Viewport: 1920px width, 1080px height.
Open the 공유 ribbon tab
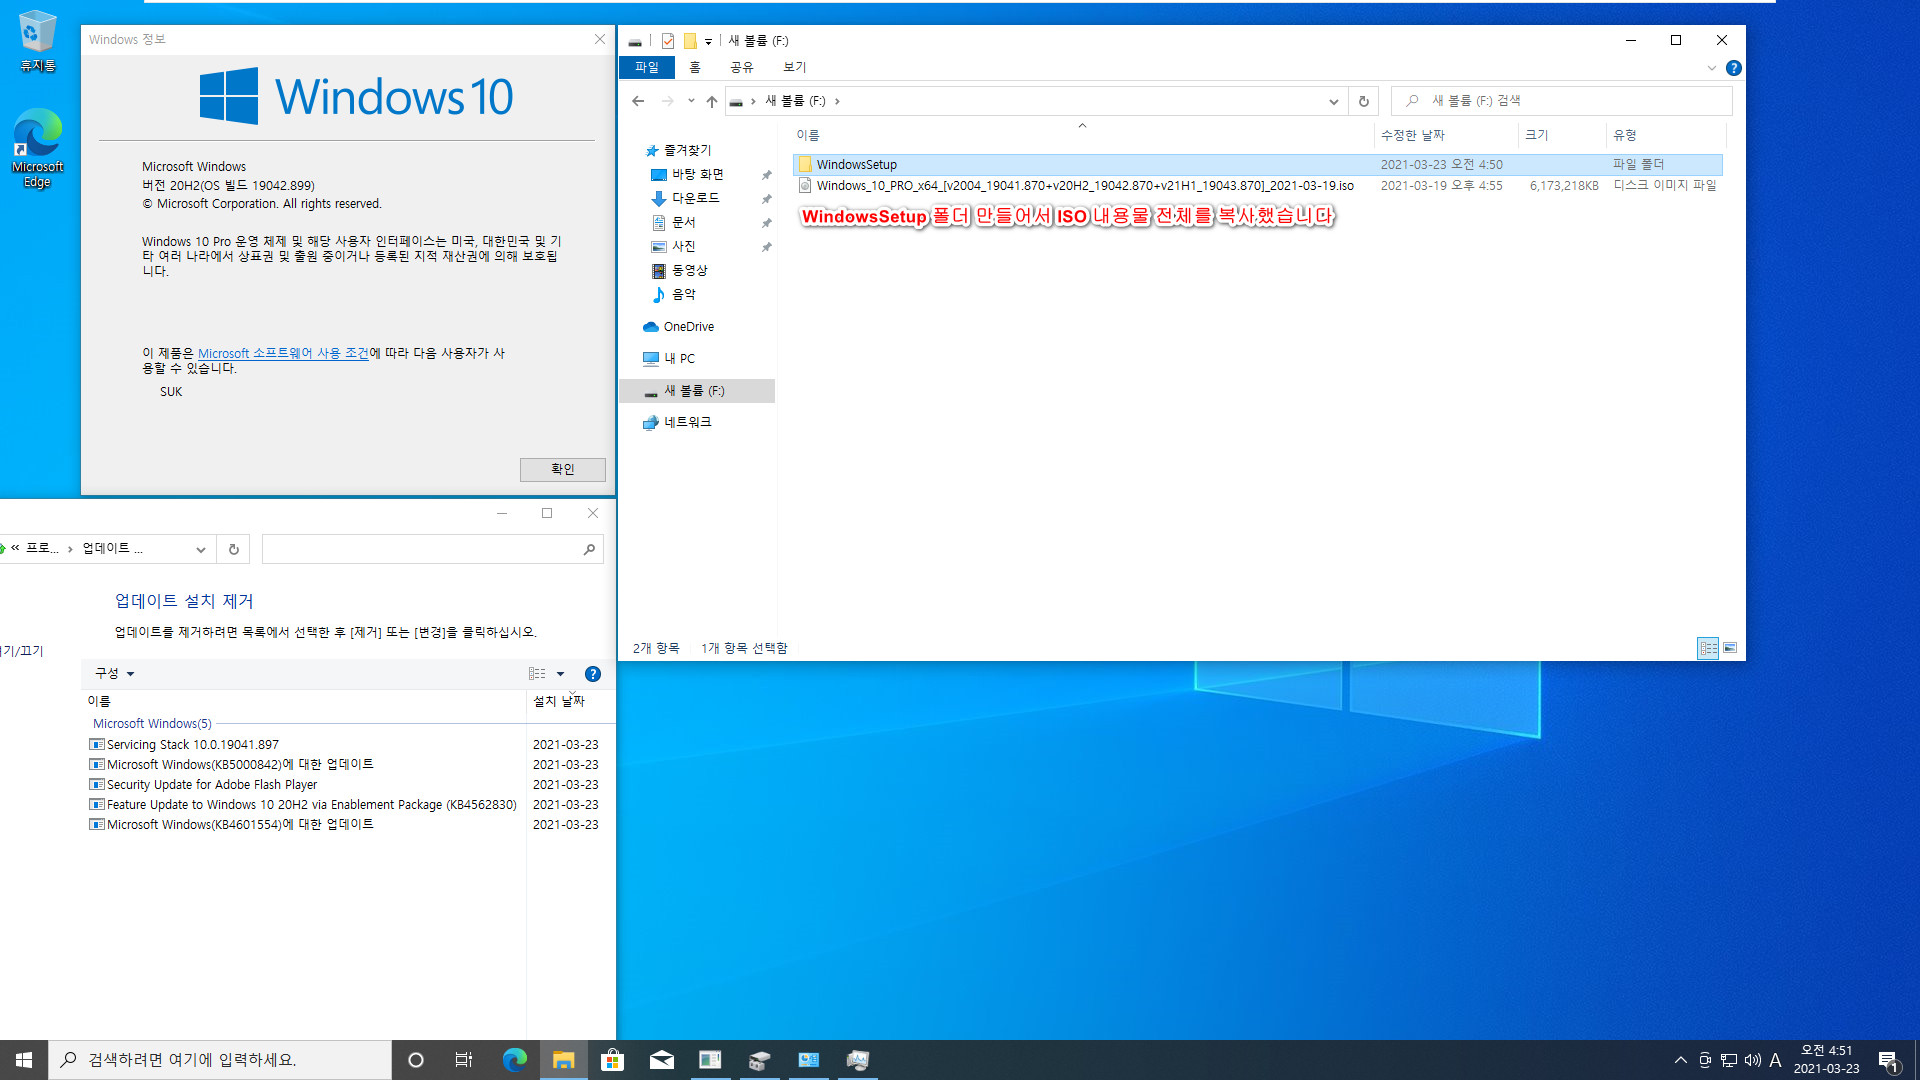click(742, 67)
